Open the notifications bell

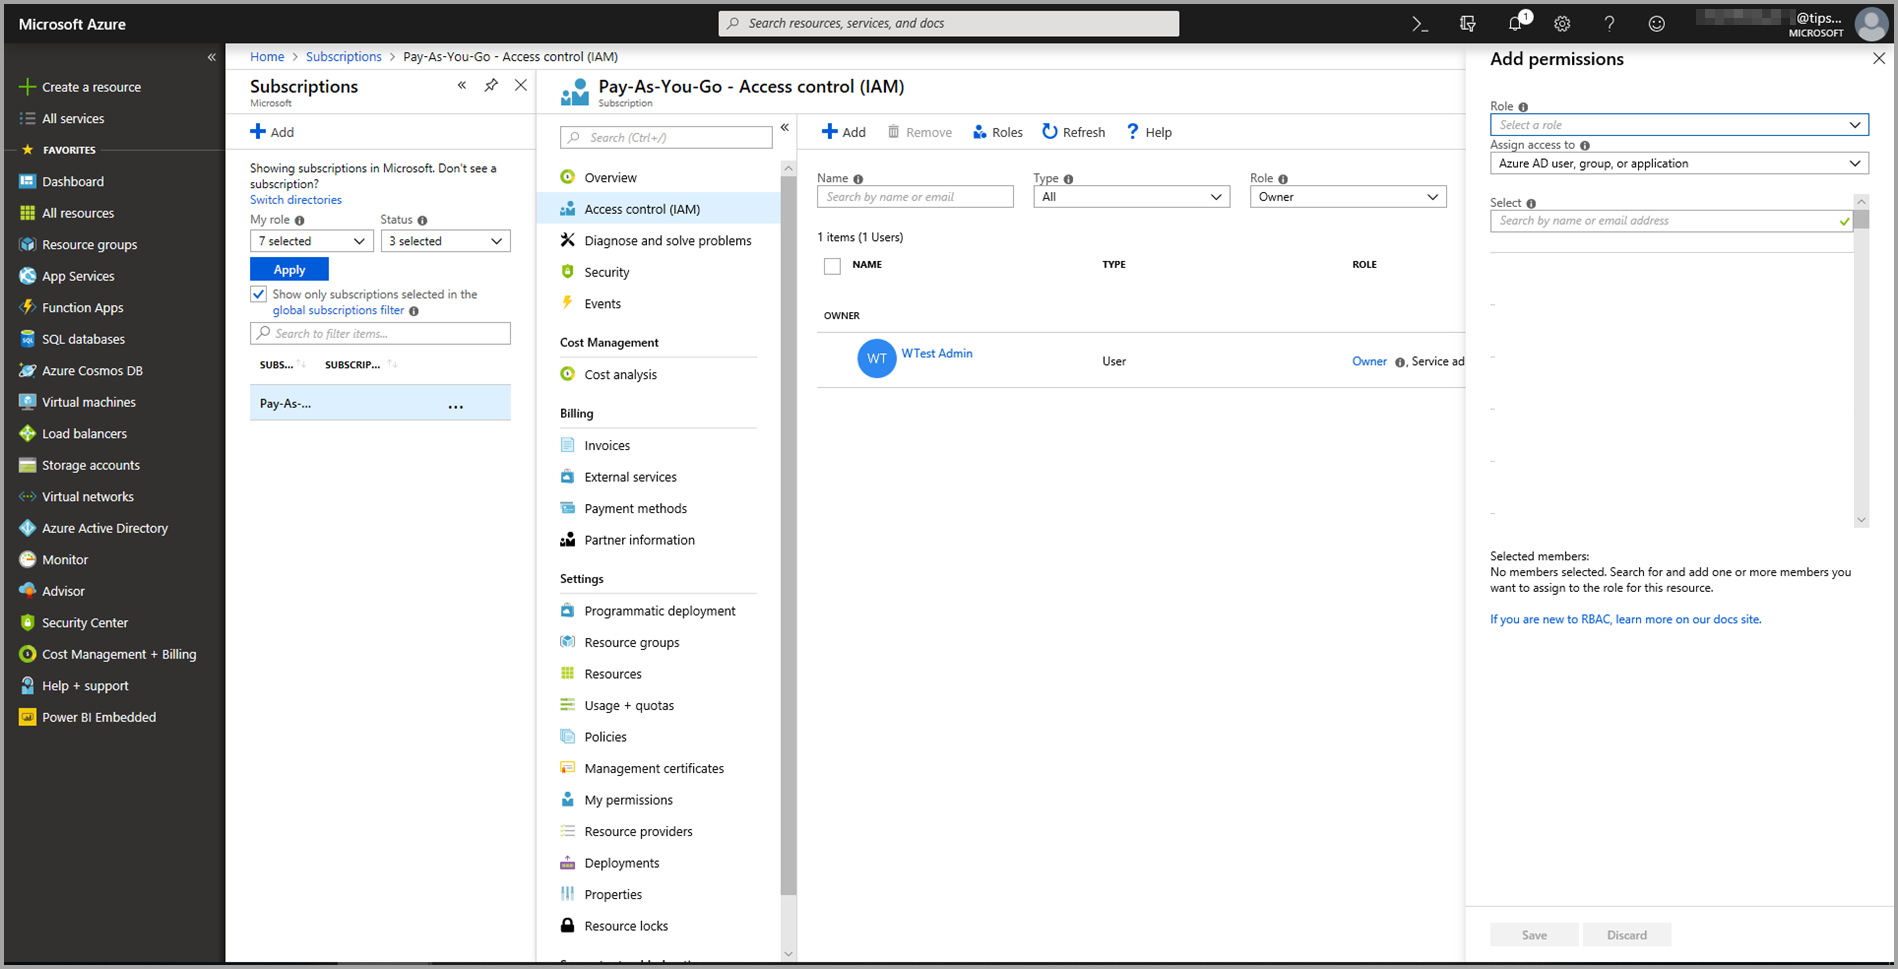[1514, 23]
